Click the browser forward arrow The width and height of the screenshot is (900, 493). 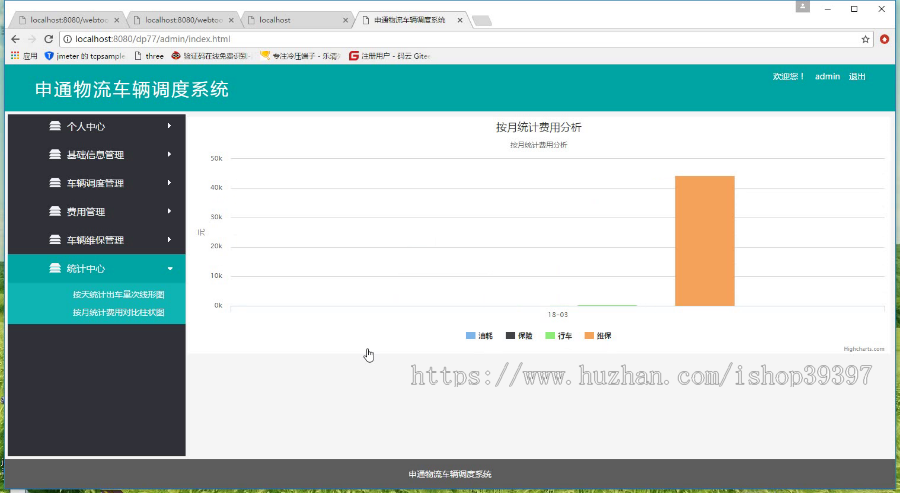tap(32, 39)
